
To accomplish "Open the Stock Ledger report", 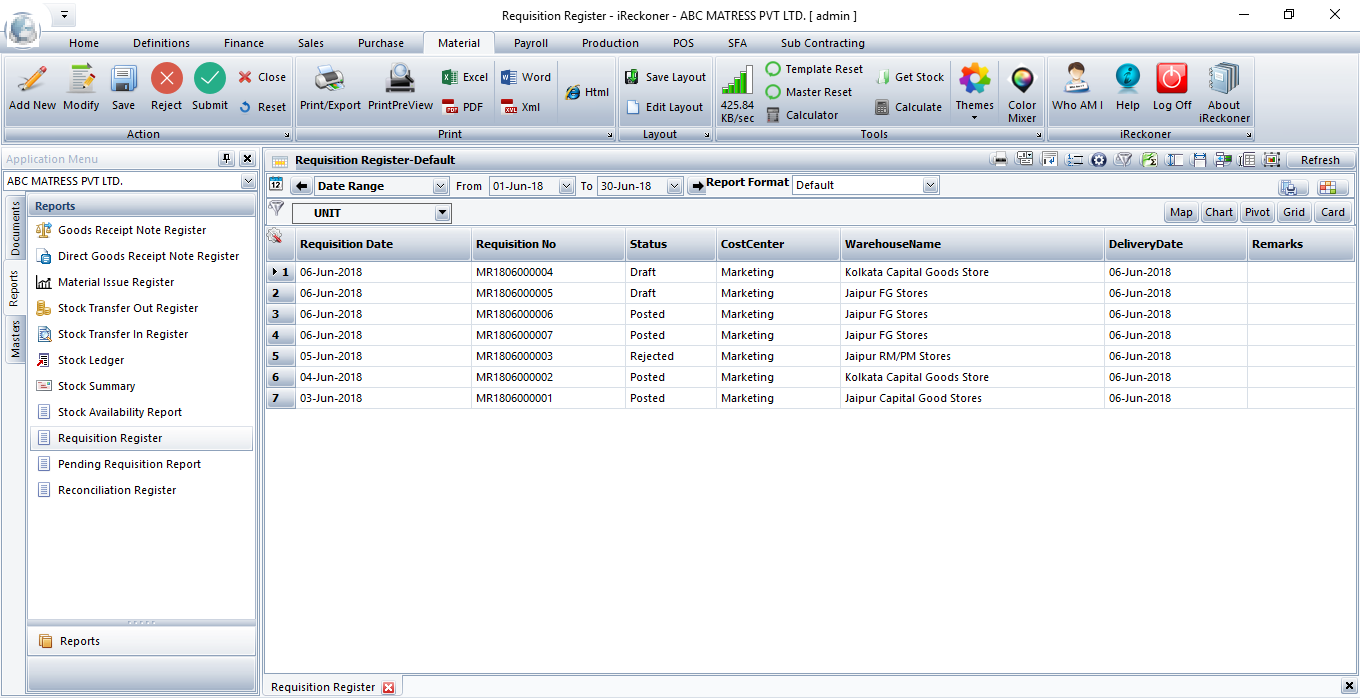I will click(x=91, y=360).
